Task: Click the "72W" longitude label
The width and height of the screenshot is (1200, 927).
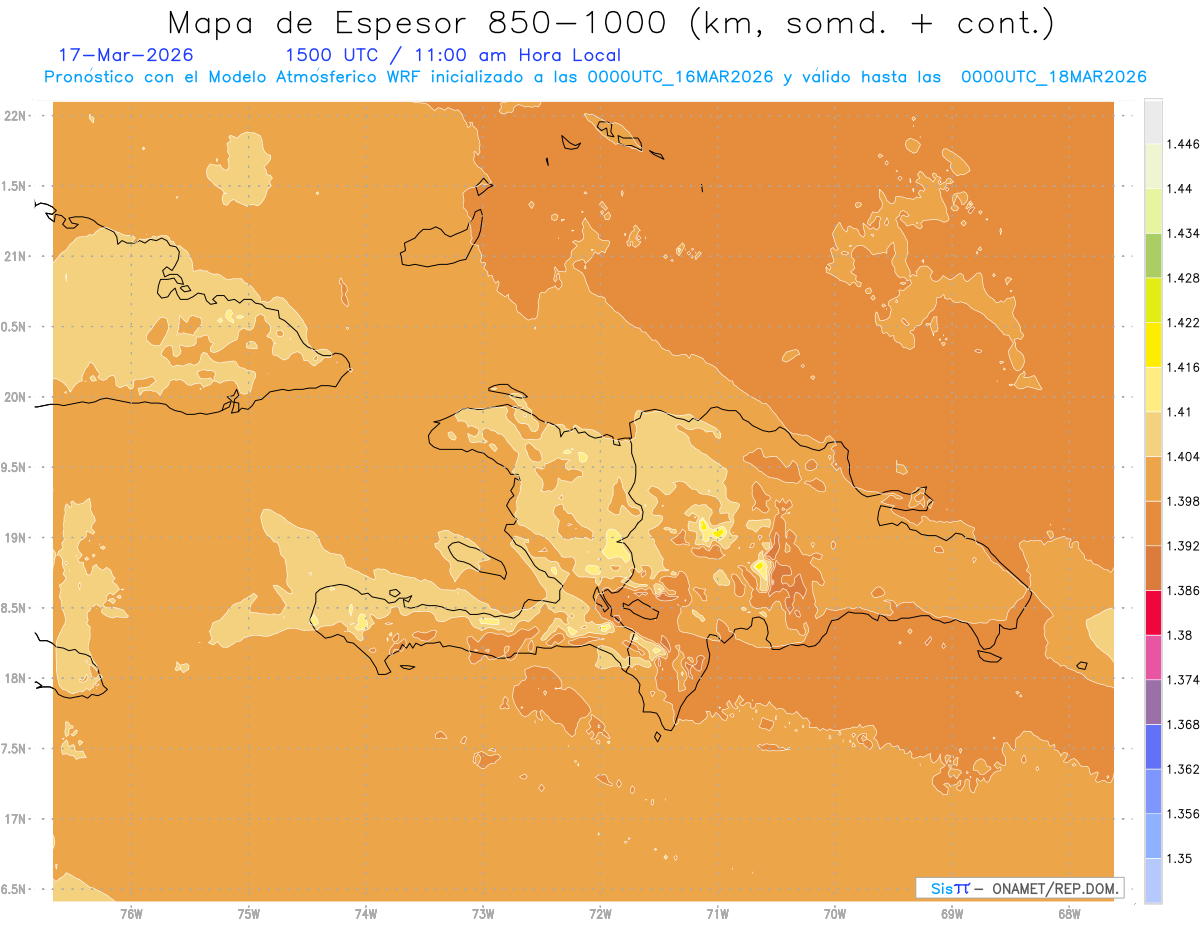Action: [x=600, y=913]
